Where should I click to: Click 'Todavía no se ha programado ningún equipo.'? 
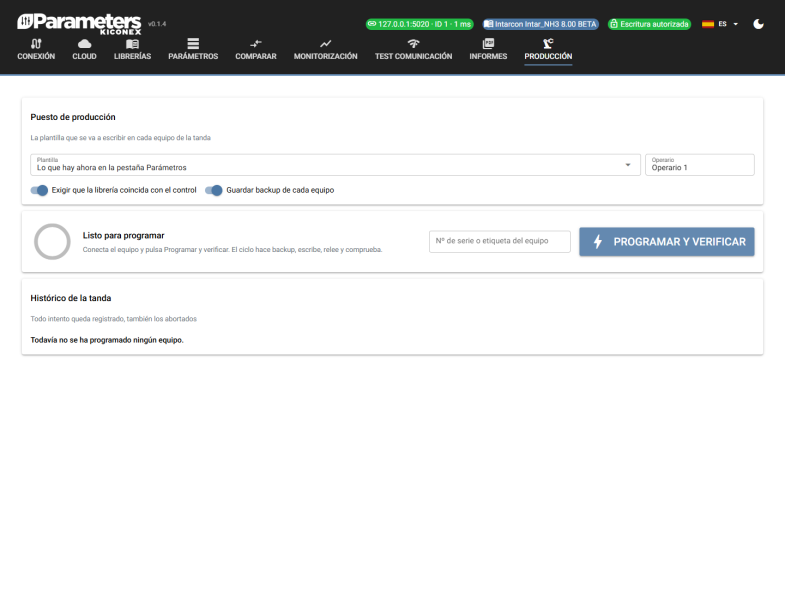pos(107,340)
